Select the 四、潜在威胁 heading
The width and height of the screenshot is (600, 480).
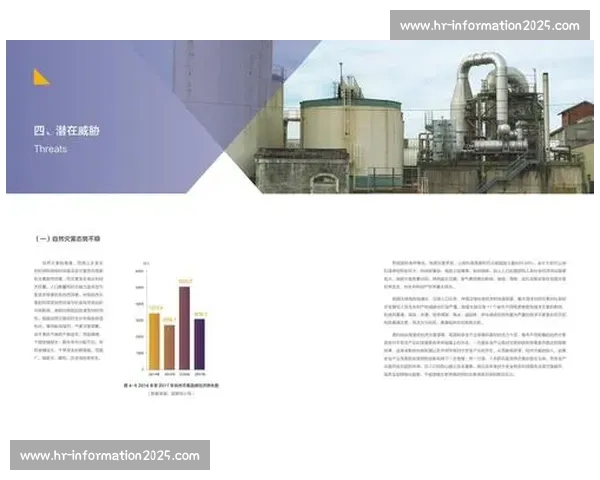[67, 131]
